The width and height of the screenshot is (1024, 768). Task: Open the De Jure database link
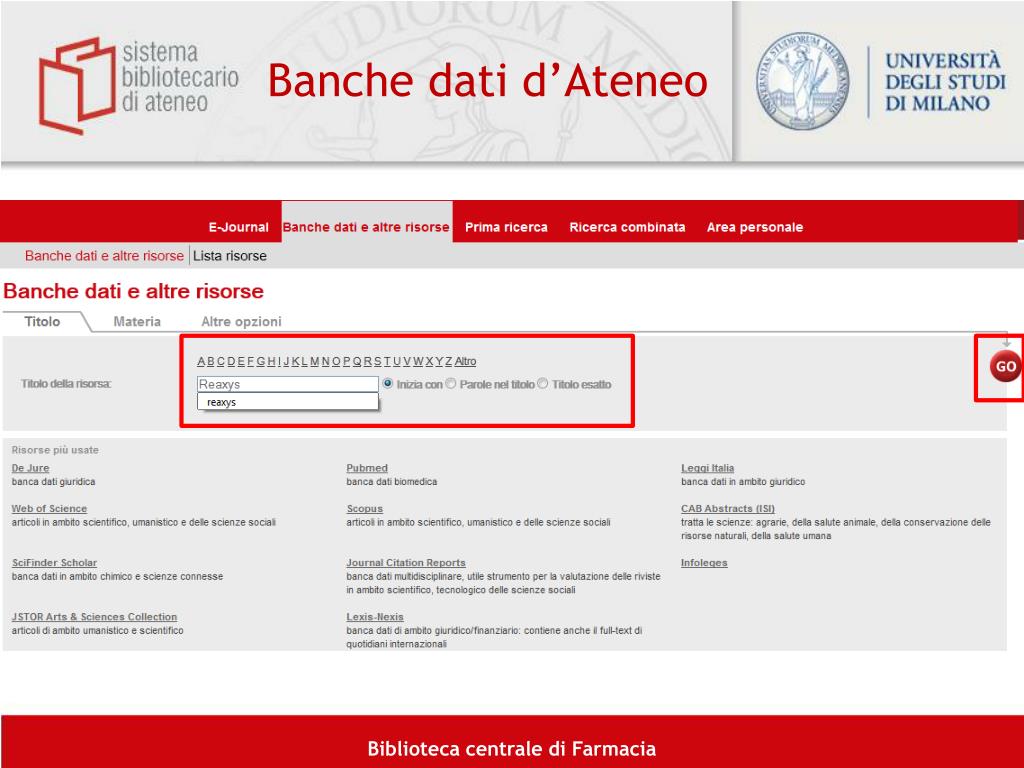[31, 468]
